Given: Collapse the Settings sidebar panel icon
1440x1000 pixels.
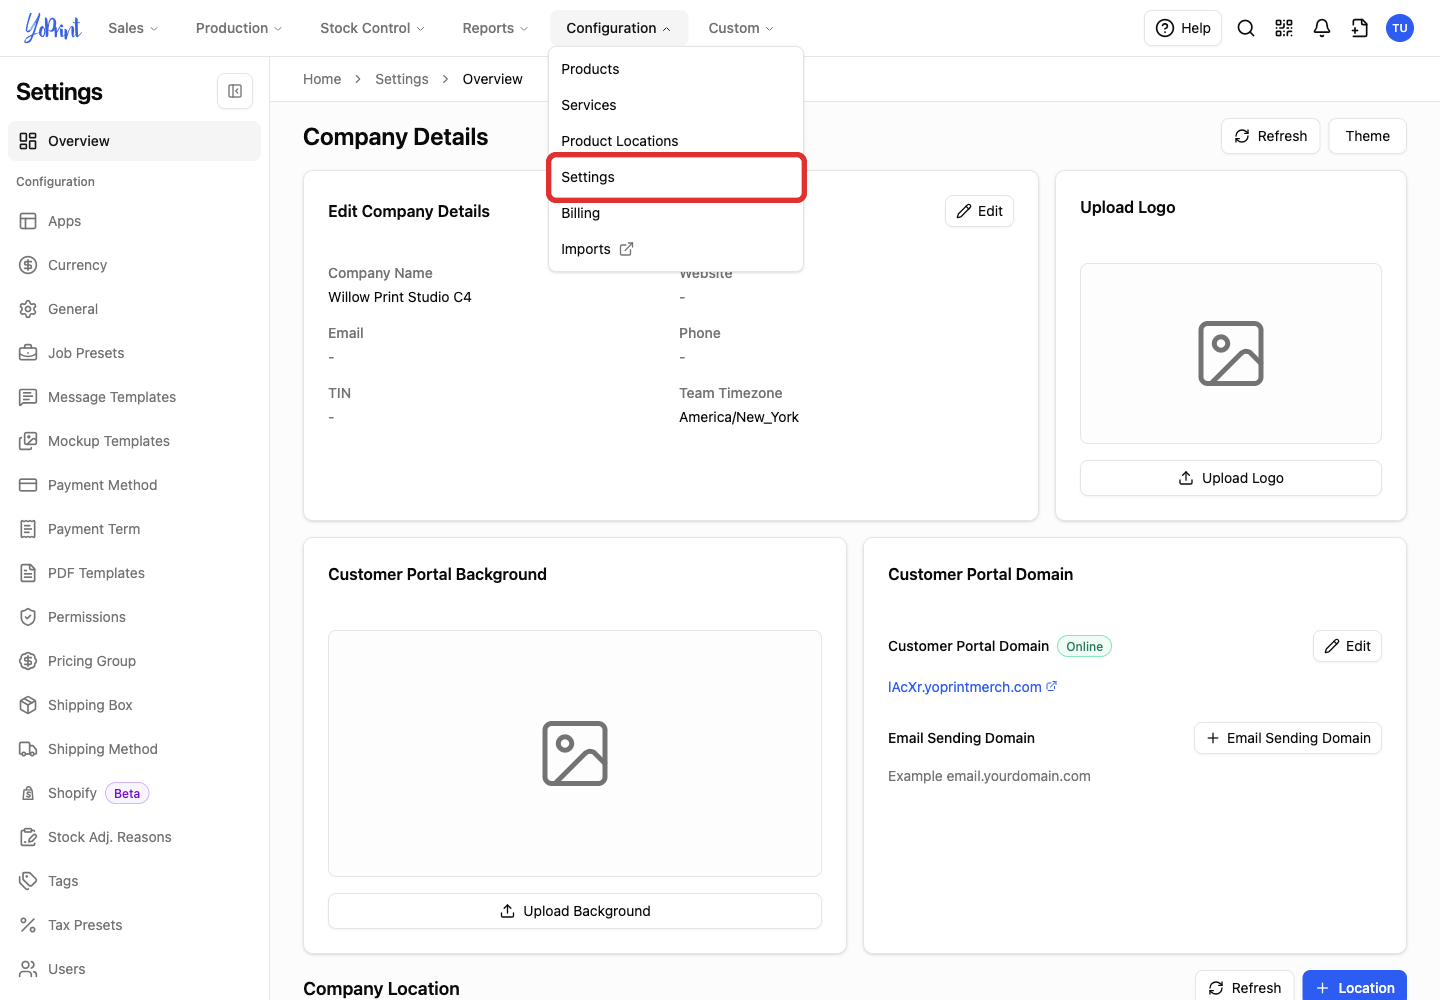Looking at the screenshot, I should point(235,91).
